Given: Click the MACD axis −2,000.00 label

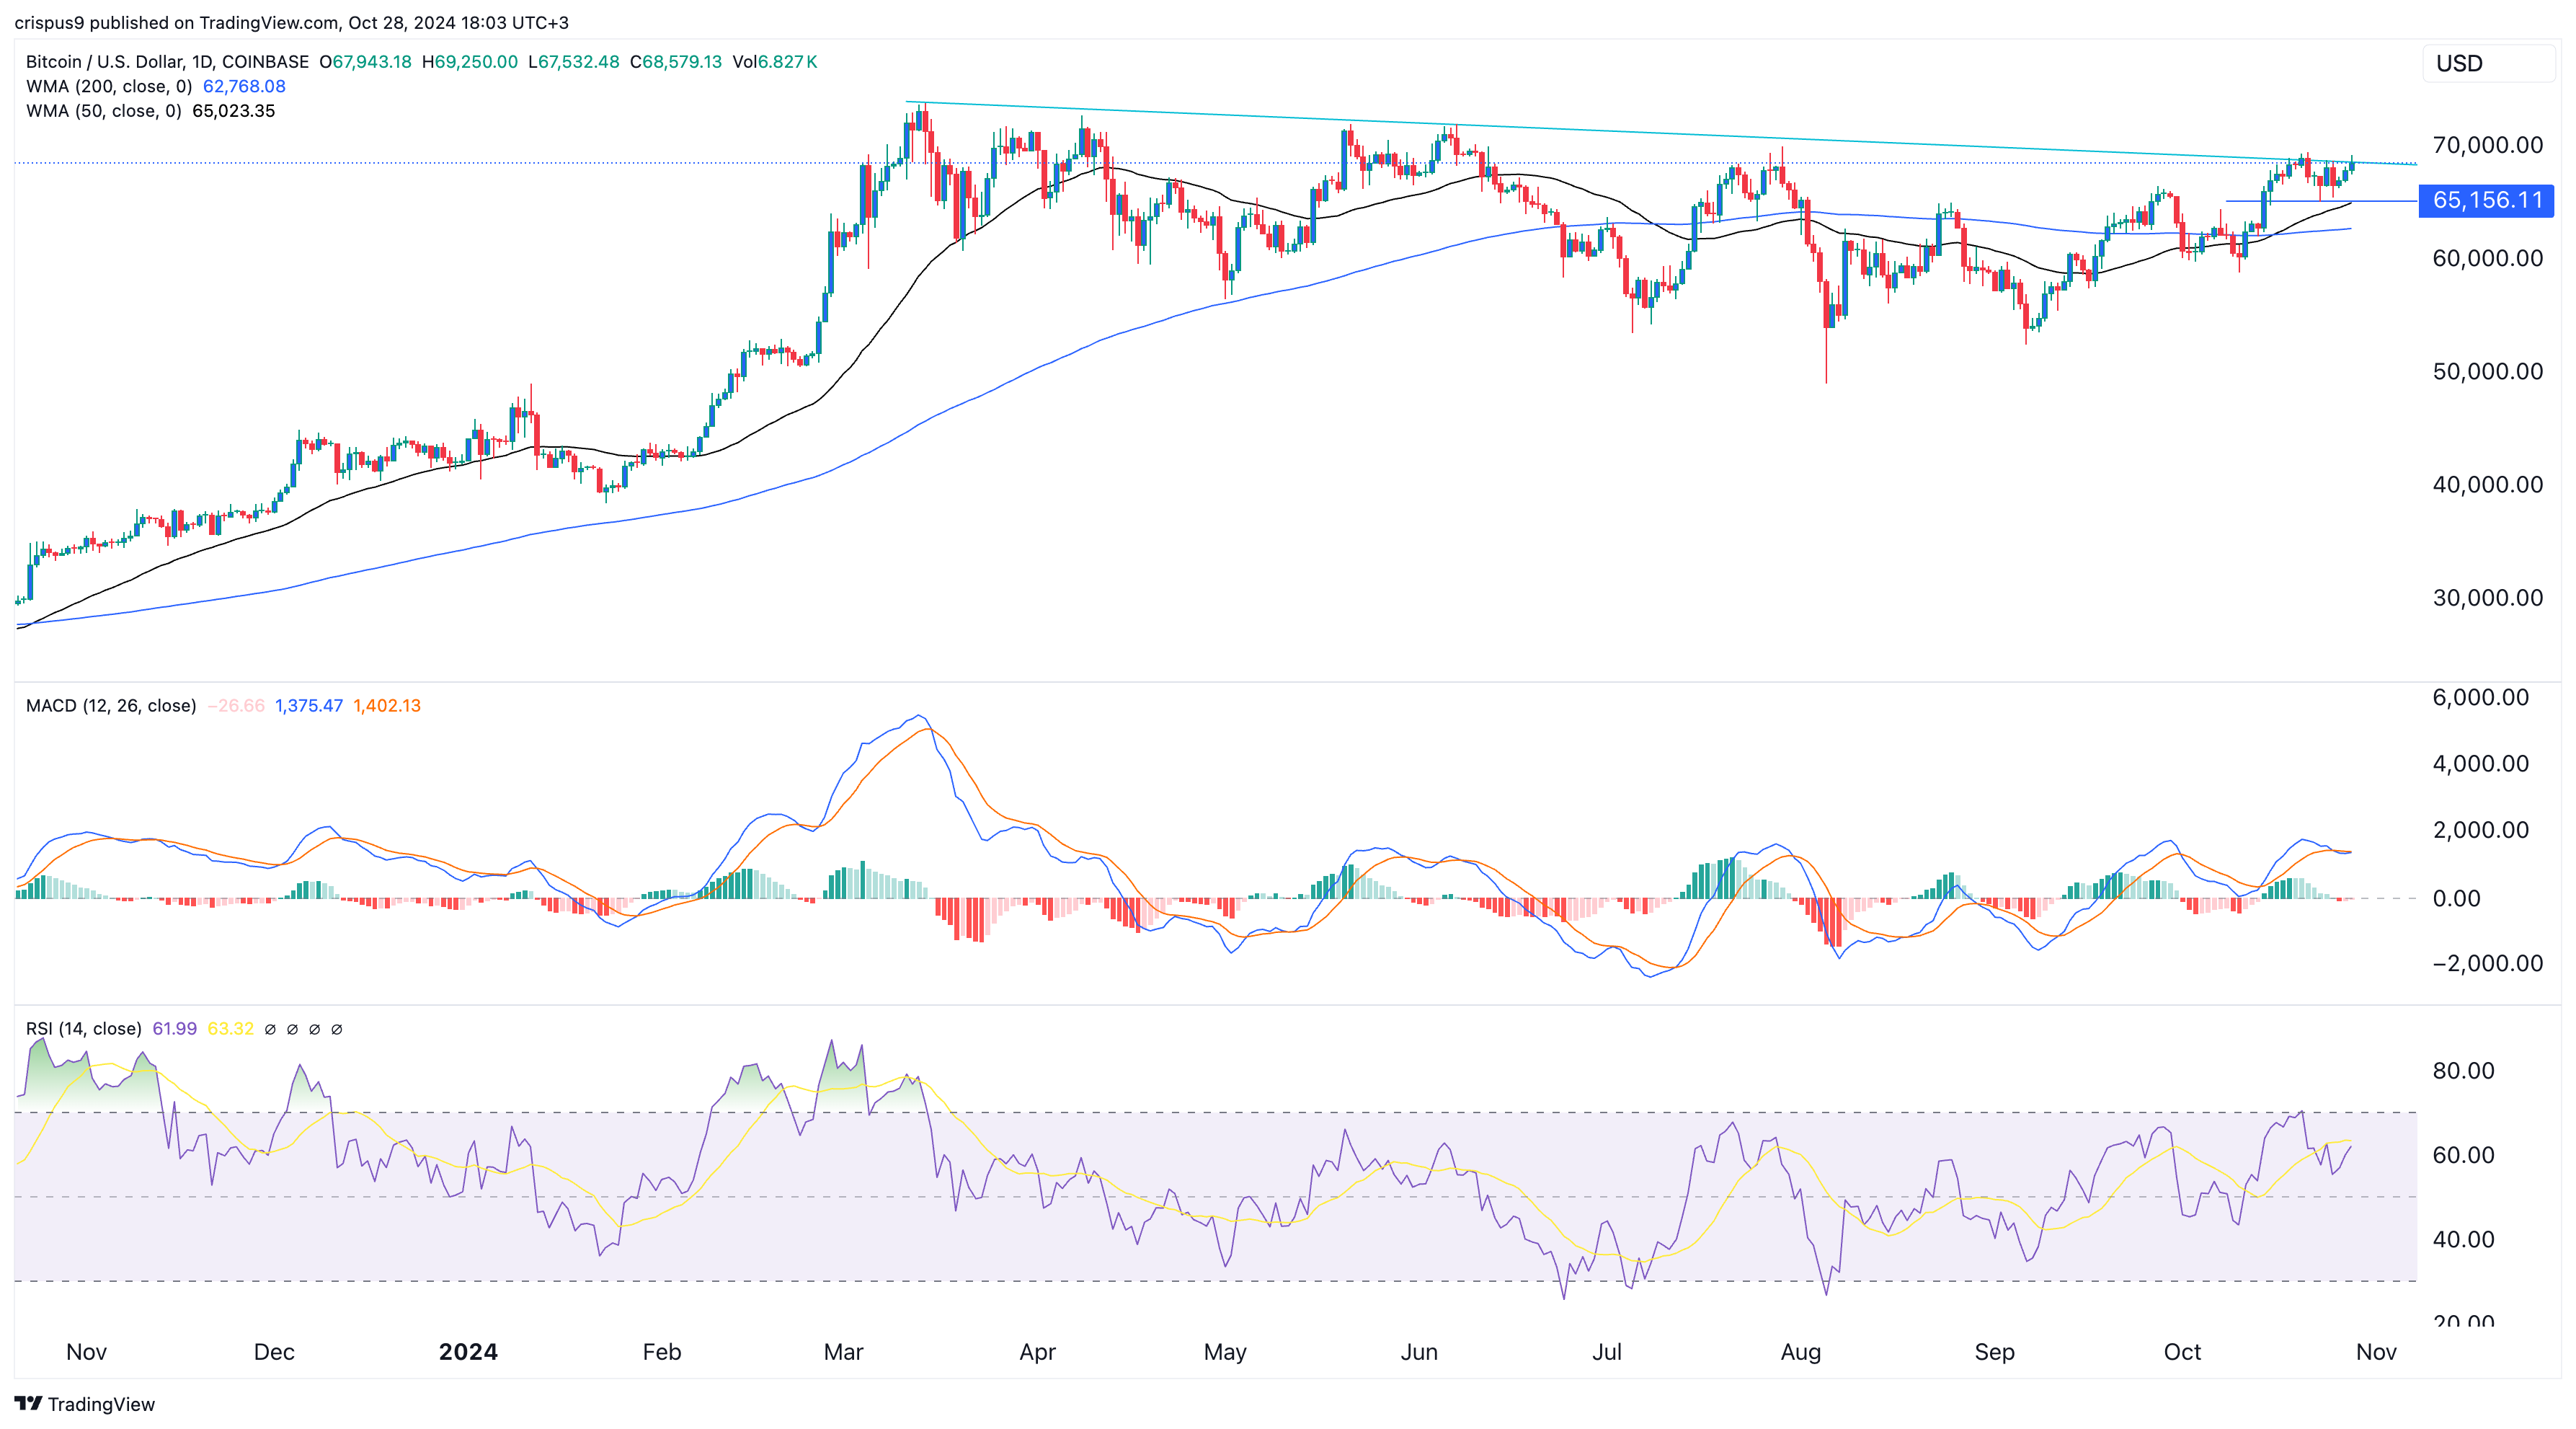Looking at the screenshot, I should pos(2488,963).
